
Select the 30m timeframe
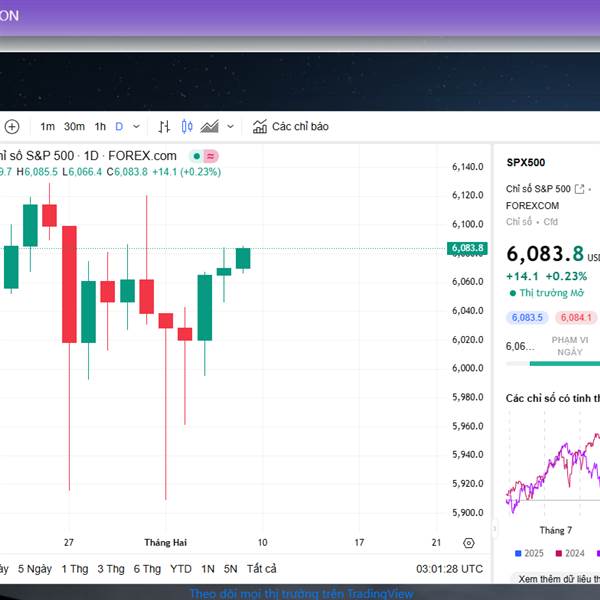(x=74, y=127)
